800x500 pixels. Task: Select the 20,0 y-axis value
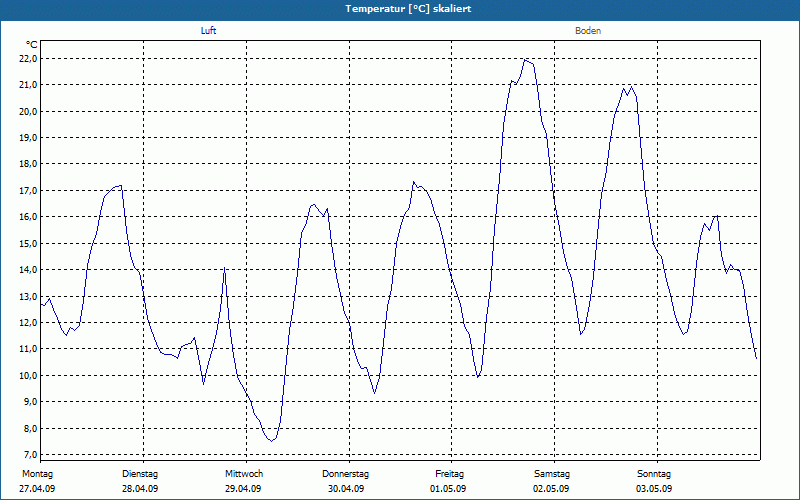click(28, 111)
